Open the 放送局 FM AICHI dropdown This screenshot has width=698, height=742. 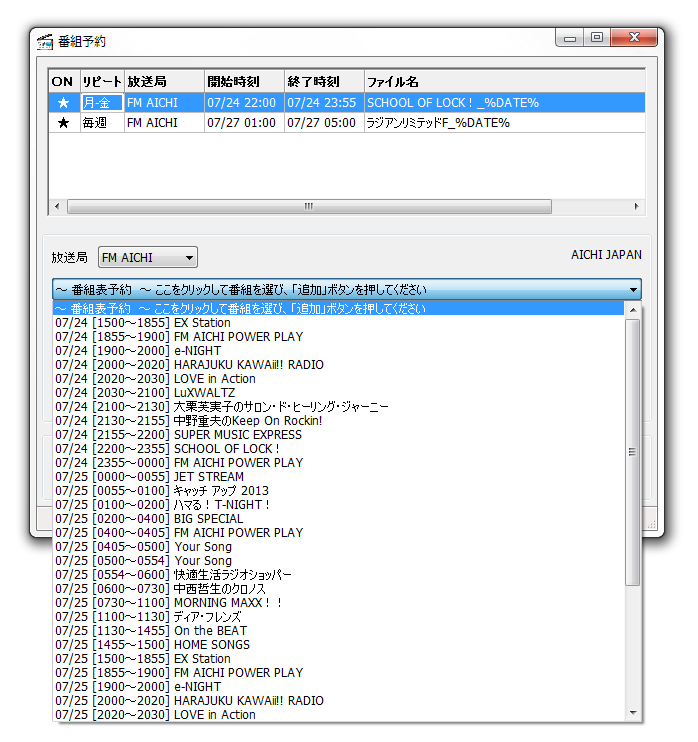tap(148, 257)
